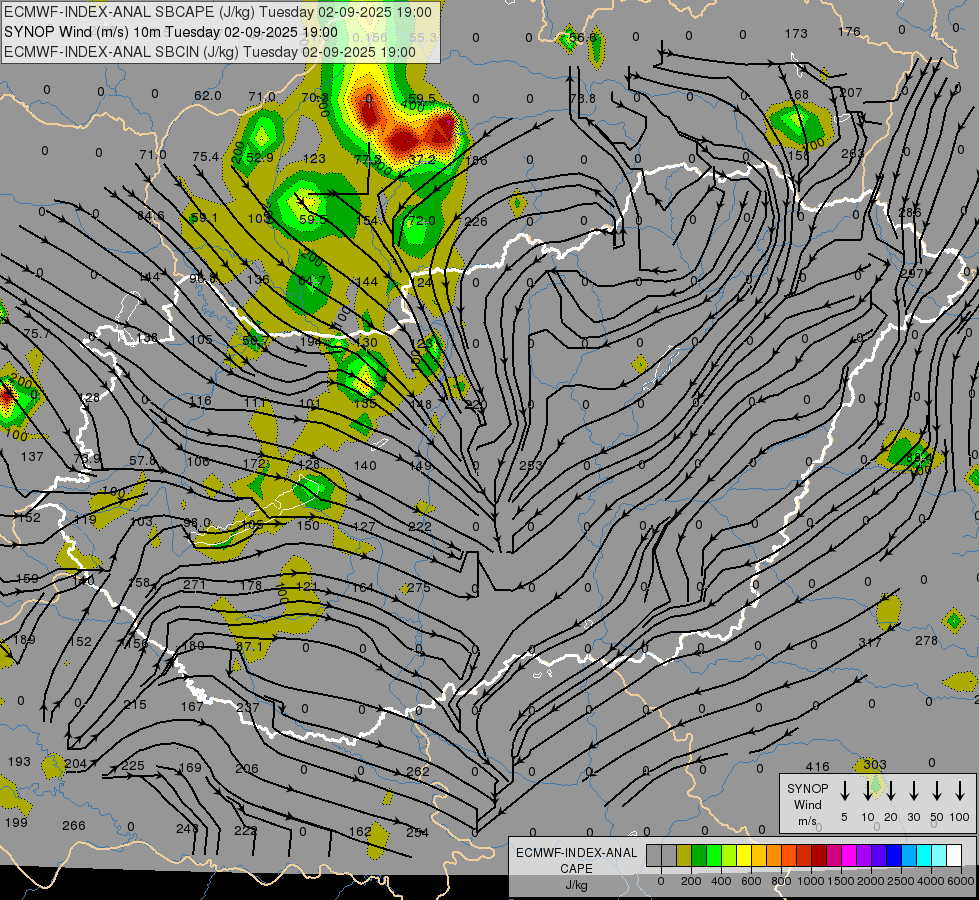
Task: Click the 'ECMWF-INDEX-ANAL CAPE J/kg' legend label
Action: [x=576, y=868]
